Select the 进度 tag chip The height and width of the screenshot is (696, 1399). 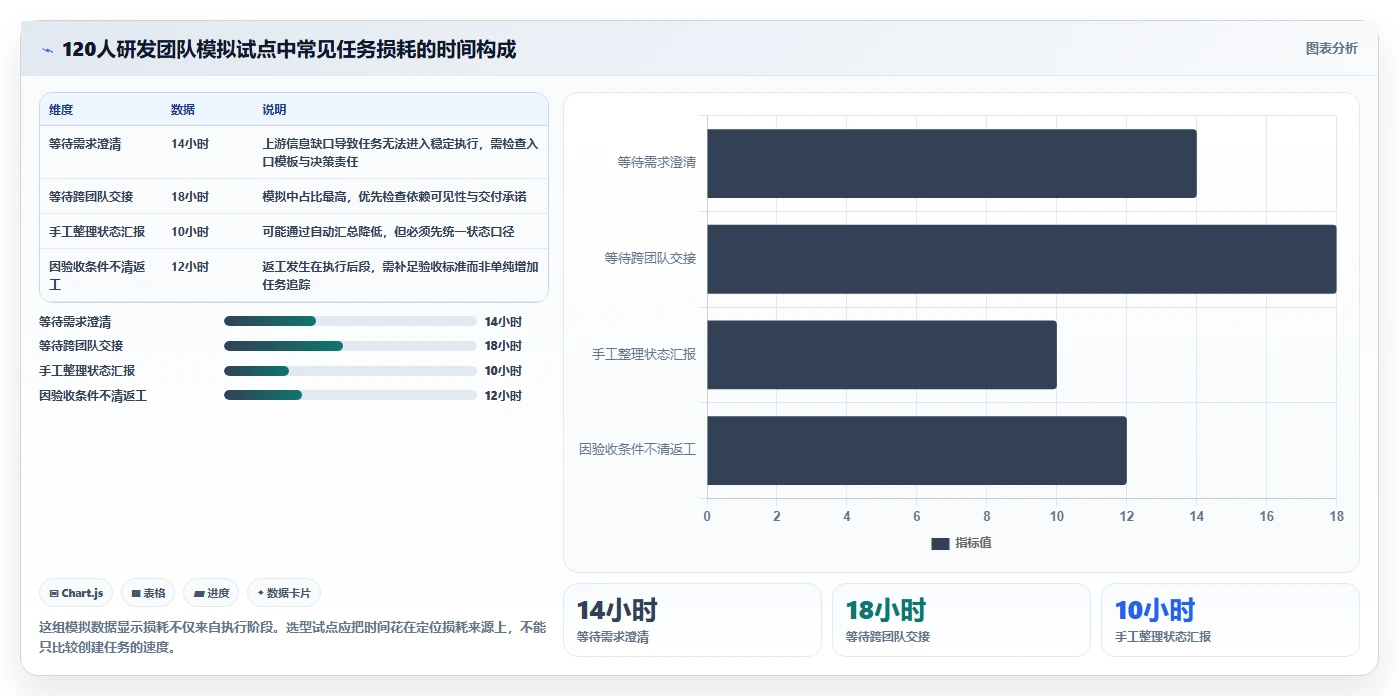pyautogui.click(x=211, y=593)
